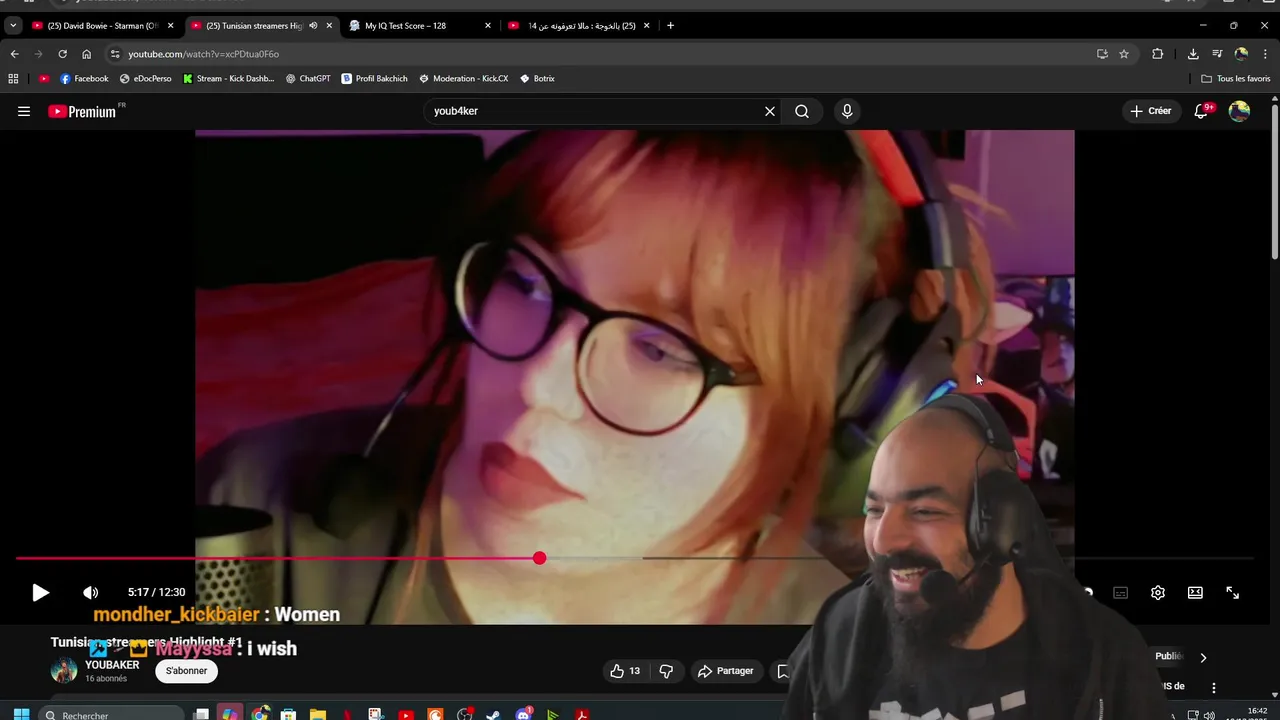Mute the Tunisian streamers tab audio
The width and height of the screenshot is (1280, 720).
point(313,26)
